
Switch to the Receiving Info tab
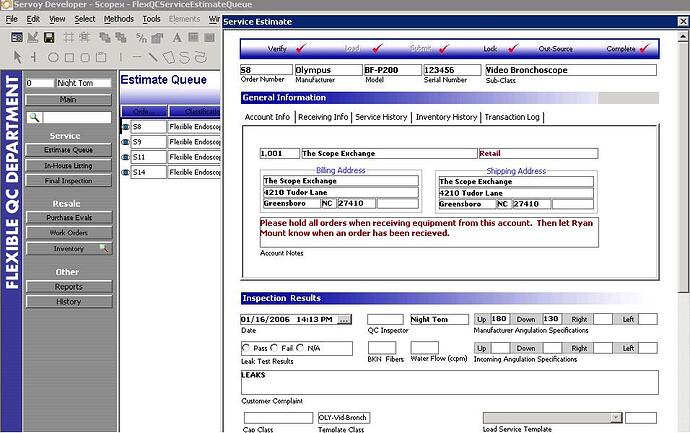pyautogui.click(x=323, y=117)
